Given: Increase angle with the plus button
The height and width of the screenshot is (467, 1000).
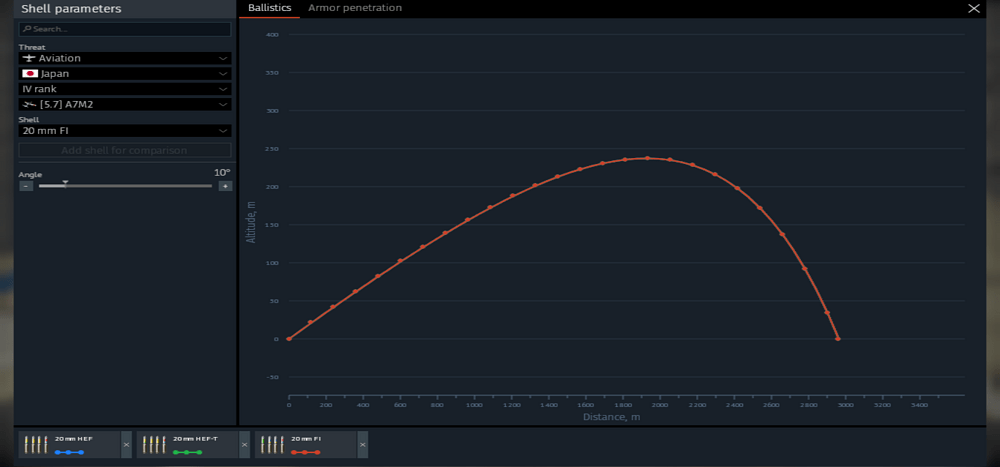Looking at the screenshot, I should [225, 186].
